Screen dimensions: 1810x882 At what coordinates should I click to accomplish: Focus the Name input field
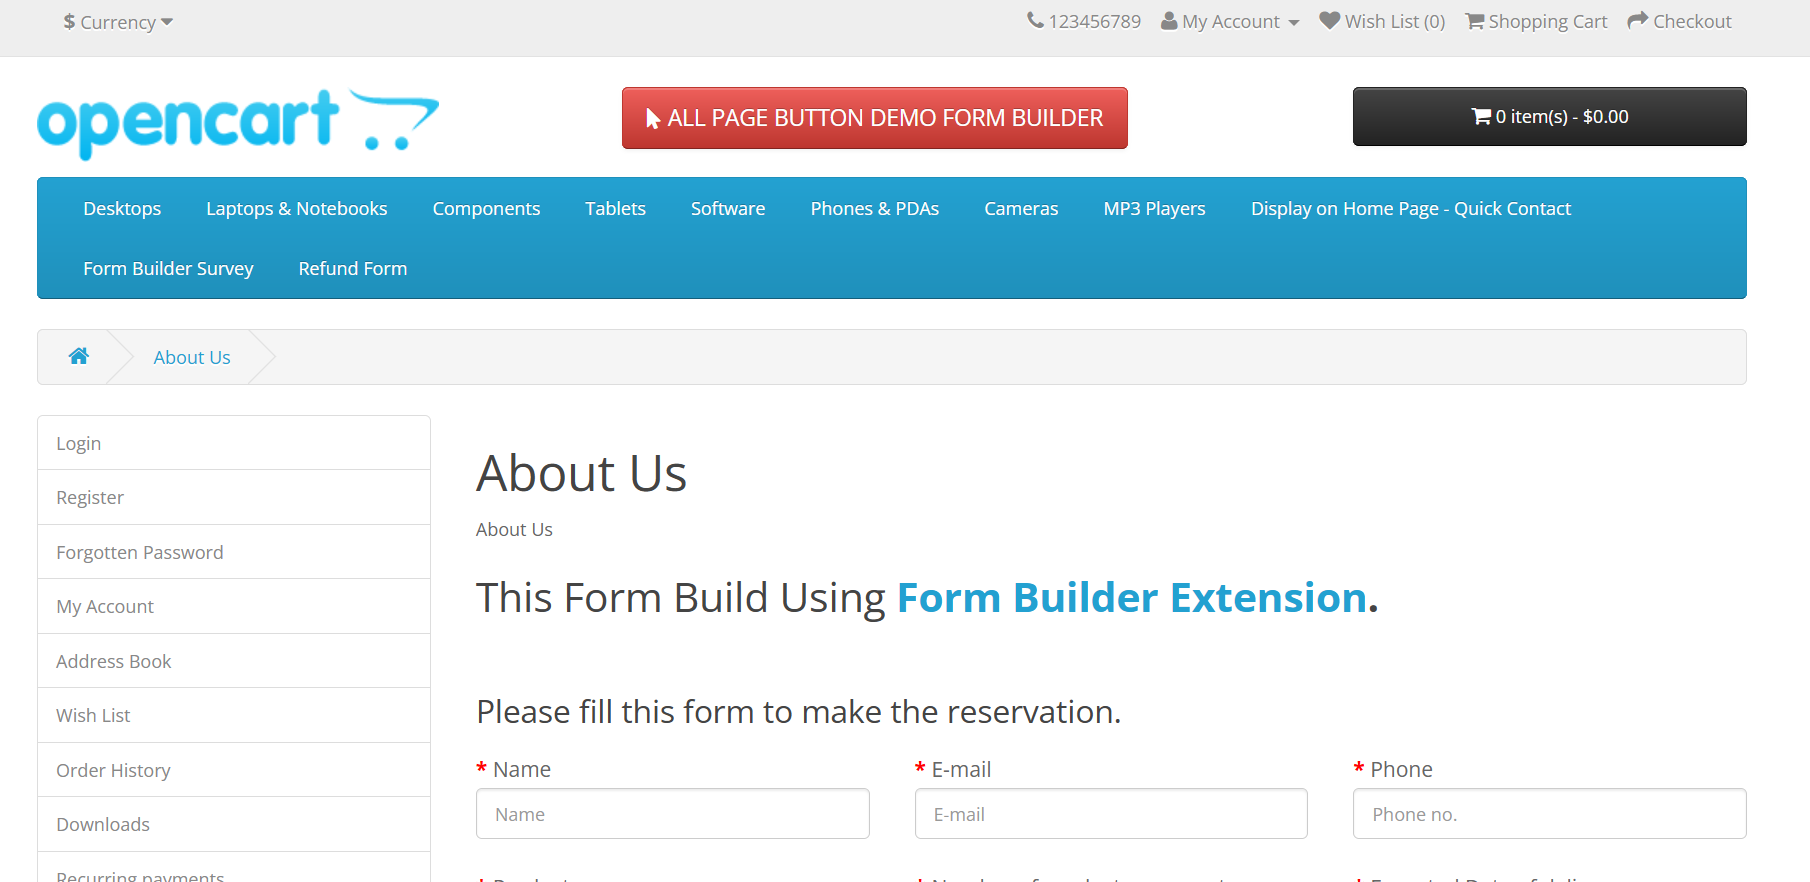tap(672, 814)
